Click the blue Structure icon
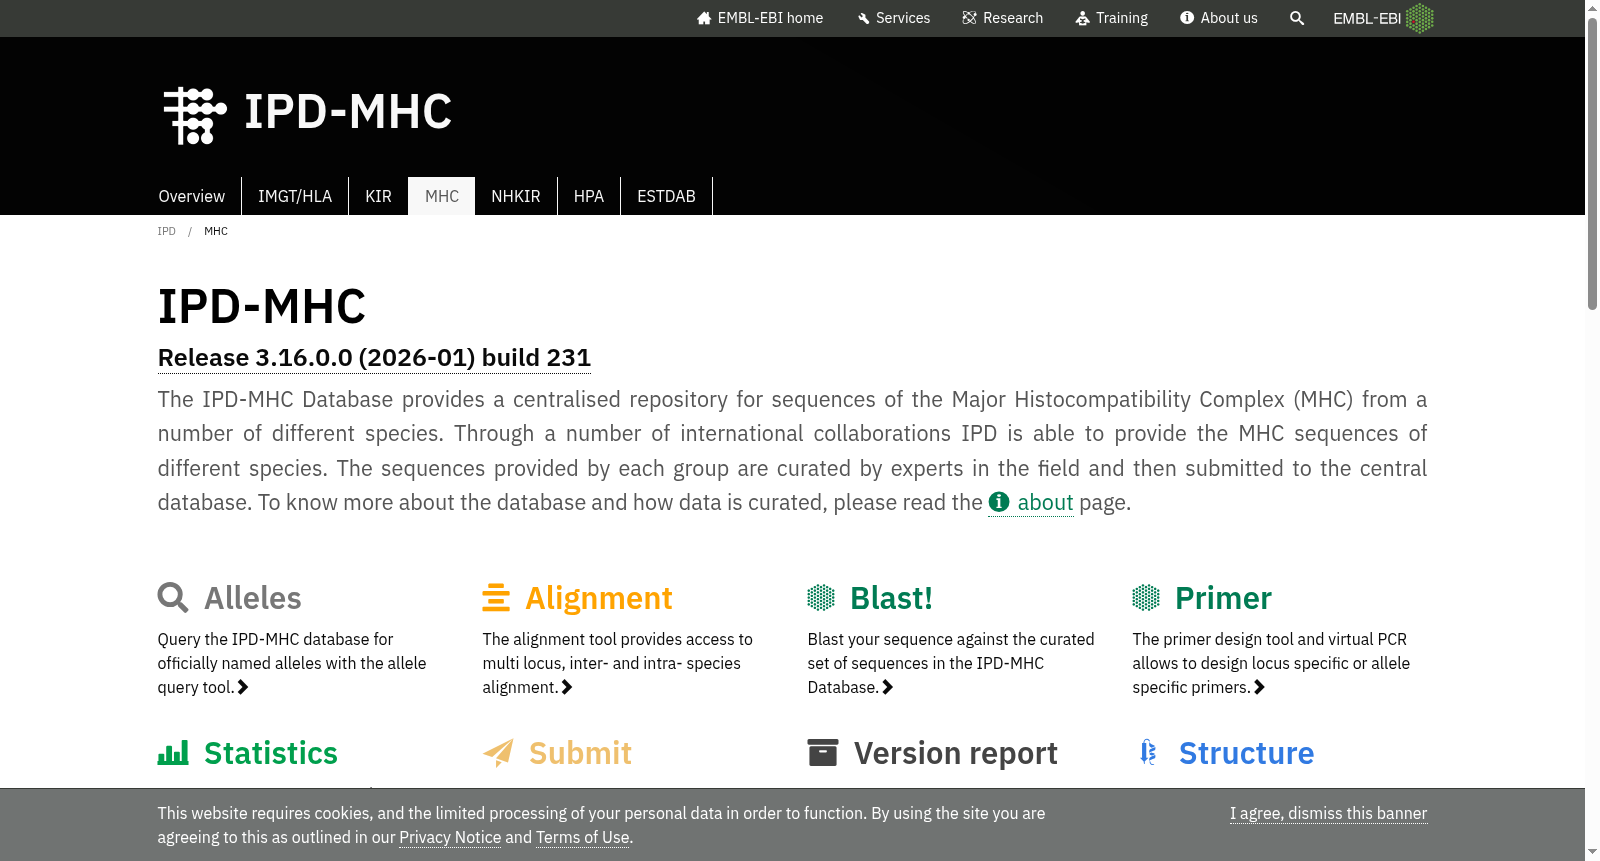1600x861 pixels. pyautogui.click(x=1148, y=752)
